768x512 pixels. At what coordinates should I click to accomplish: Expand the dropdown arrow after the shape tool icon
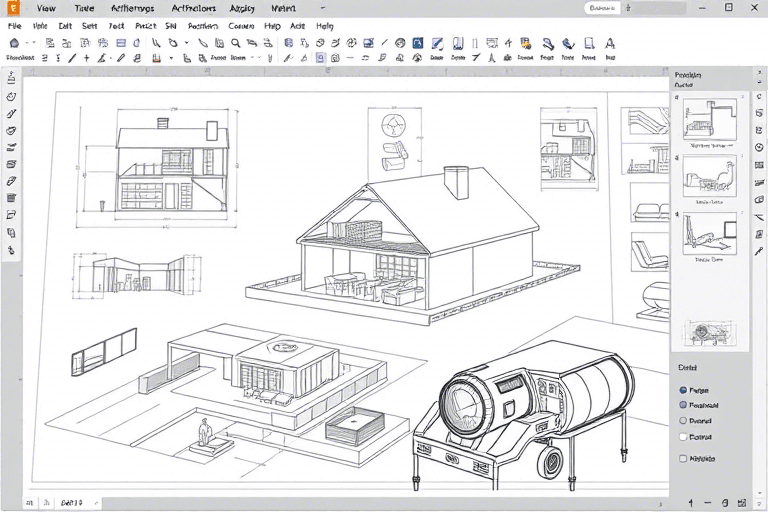click(187, 44)
